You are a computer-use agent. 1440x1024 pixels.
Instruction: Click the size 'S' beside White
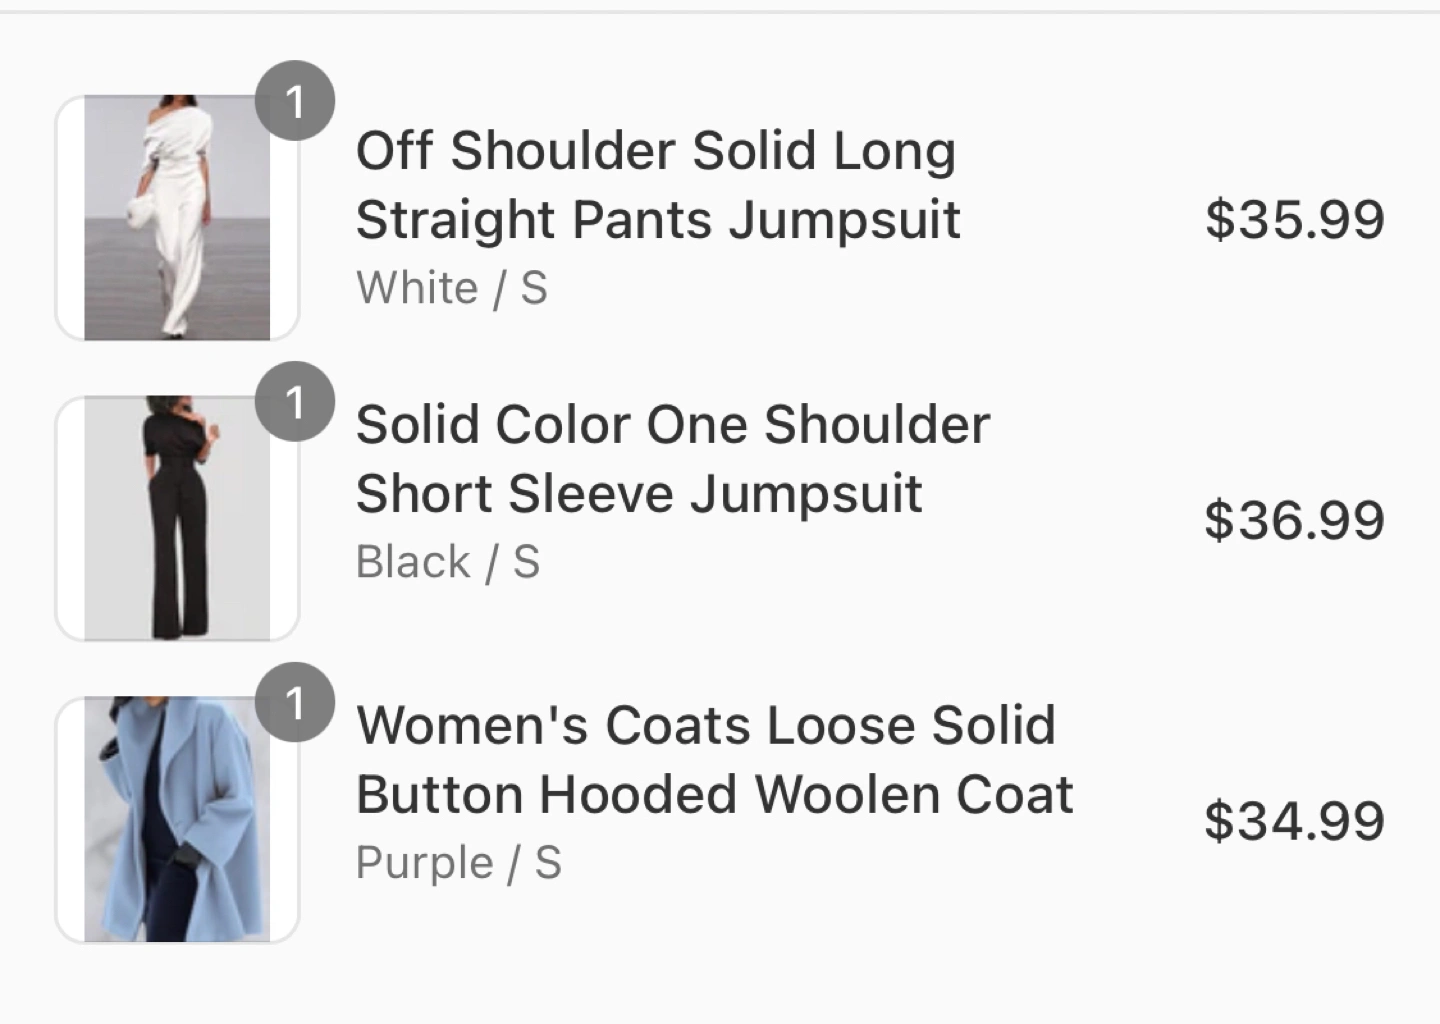pyautogui.click(x=534, y=289)
